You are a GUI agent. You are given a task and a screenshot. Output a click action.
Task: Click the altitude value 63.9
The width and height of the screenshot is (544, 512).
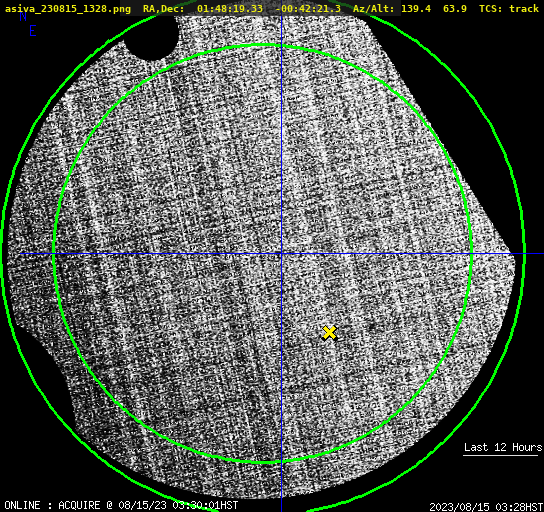(455, 8)
